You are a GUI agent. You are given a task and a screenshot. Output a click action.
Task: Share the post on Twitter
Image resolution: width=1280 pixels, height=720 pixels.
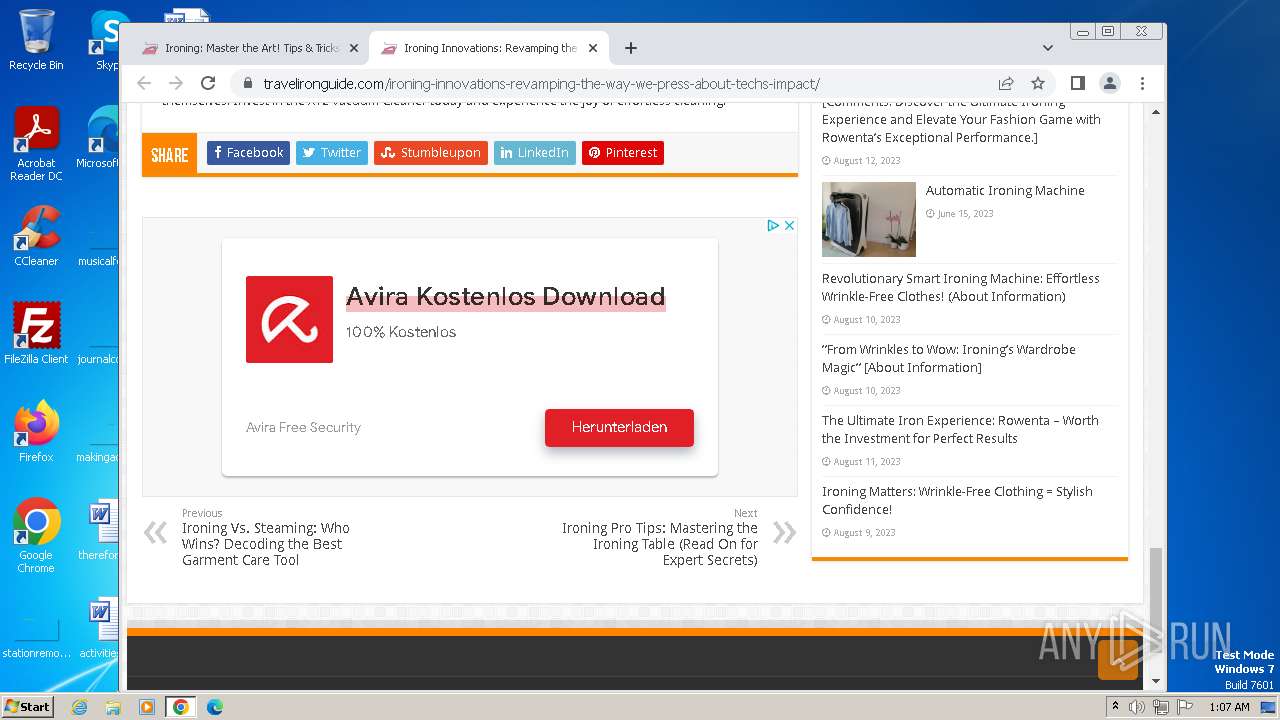point(332,153)
